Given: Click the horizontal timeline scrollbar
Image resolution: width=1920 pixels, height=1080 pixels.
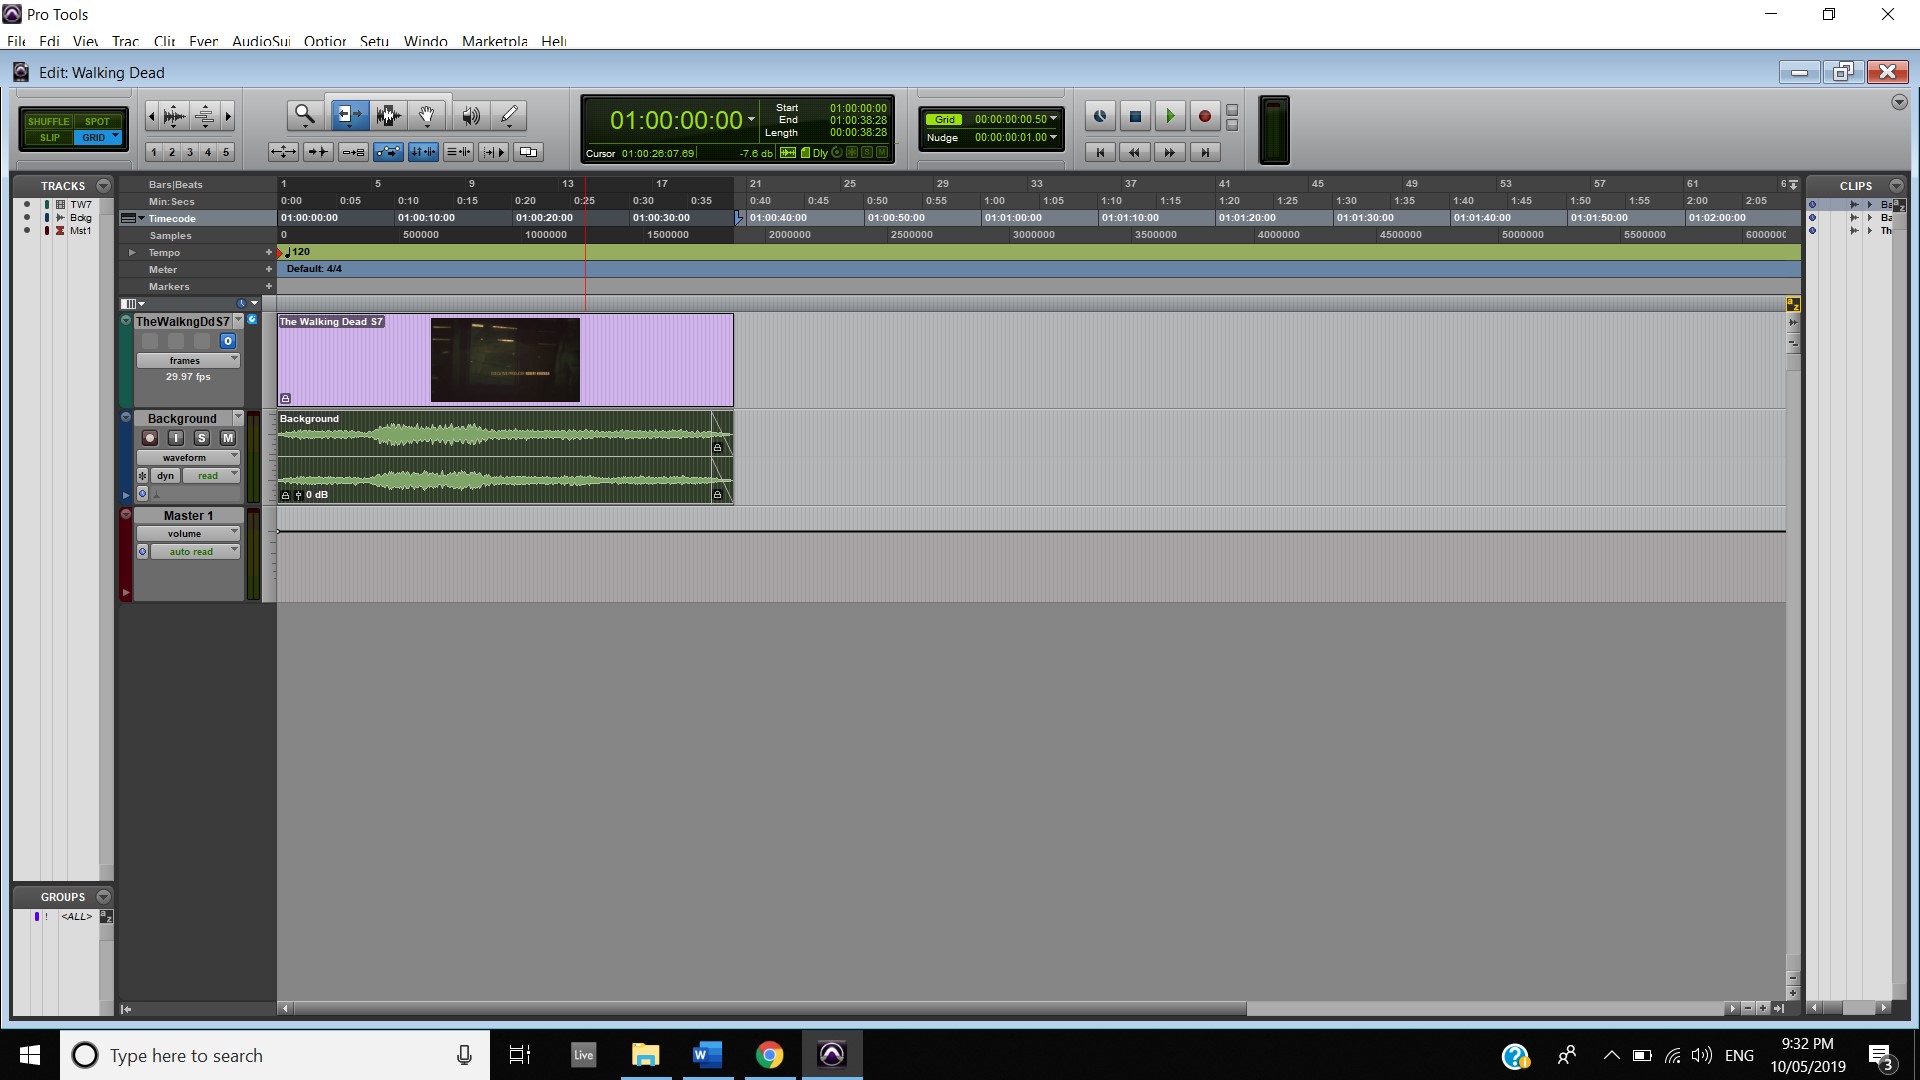Looking at the screenshot, I should click(770, 1009).
